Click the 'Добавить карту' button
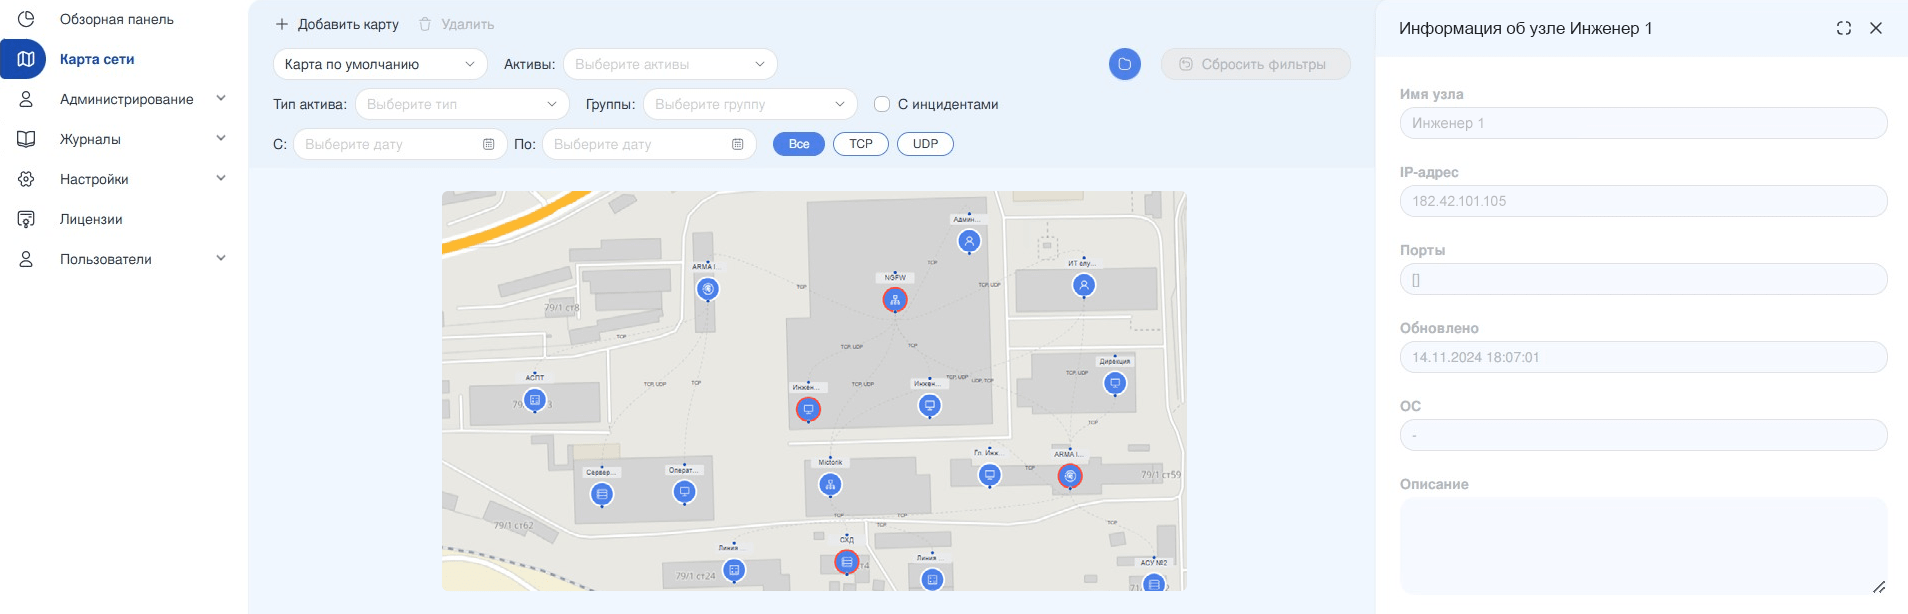Viewport: 1908px width, 614px height. tap(337, 24)
